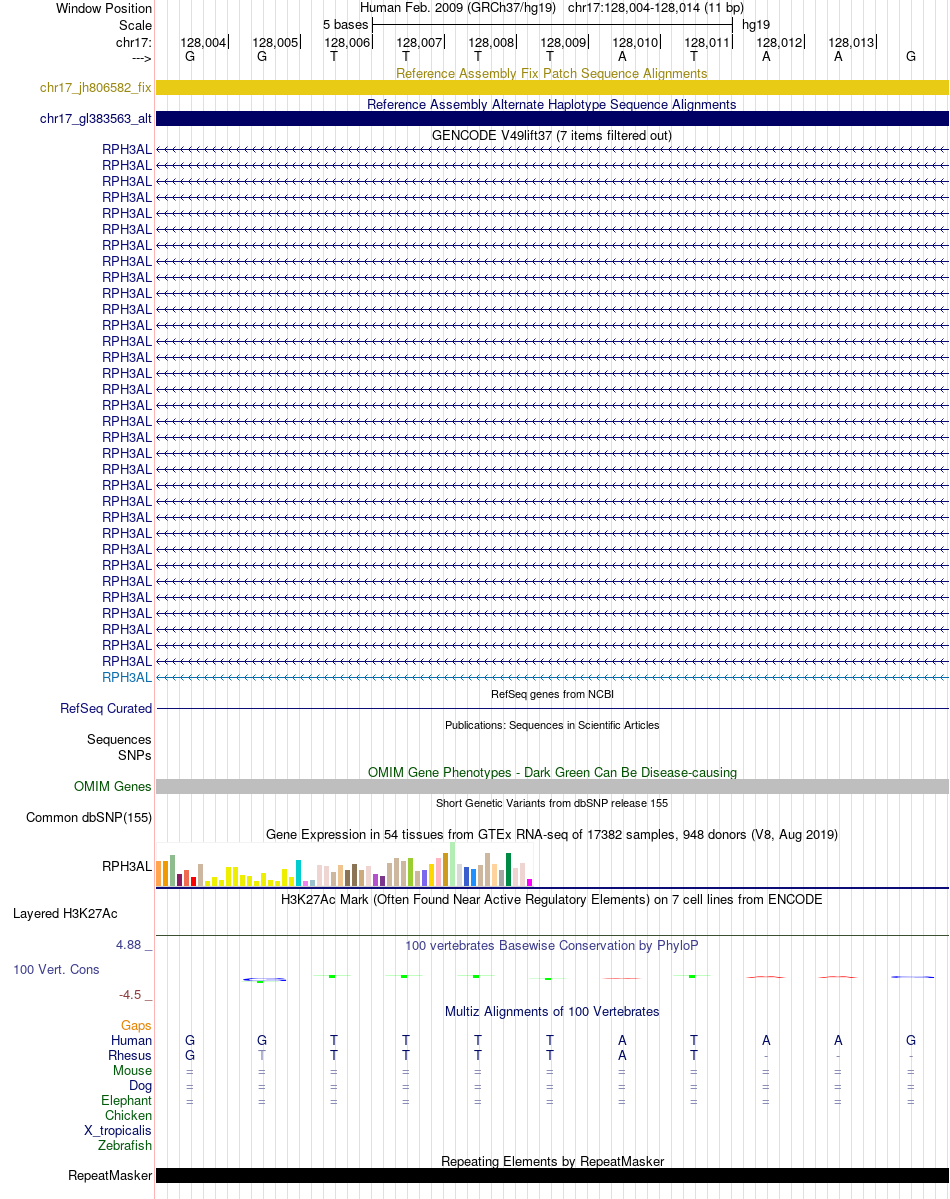Click the Chicken species row label
Screen dimensions: 950x1199
pyautogui.click(x=129, y=1116)
